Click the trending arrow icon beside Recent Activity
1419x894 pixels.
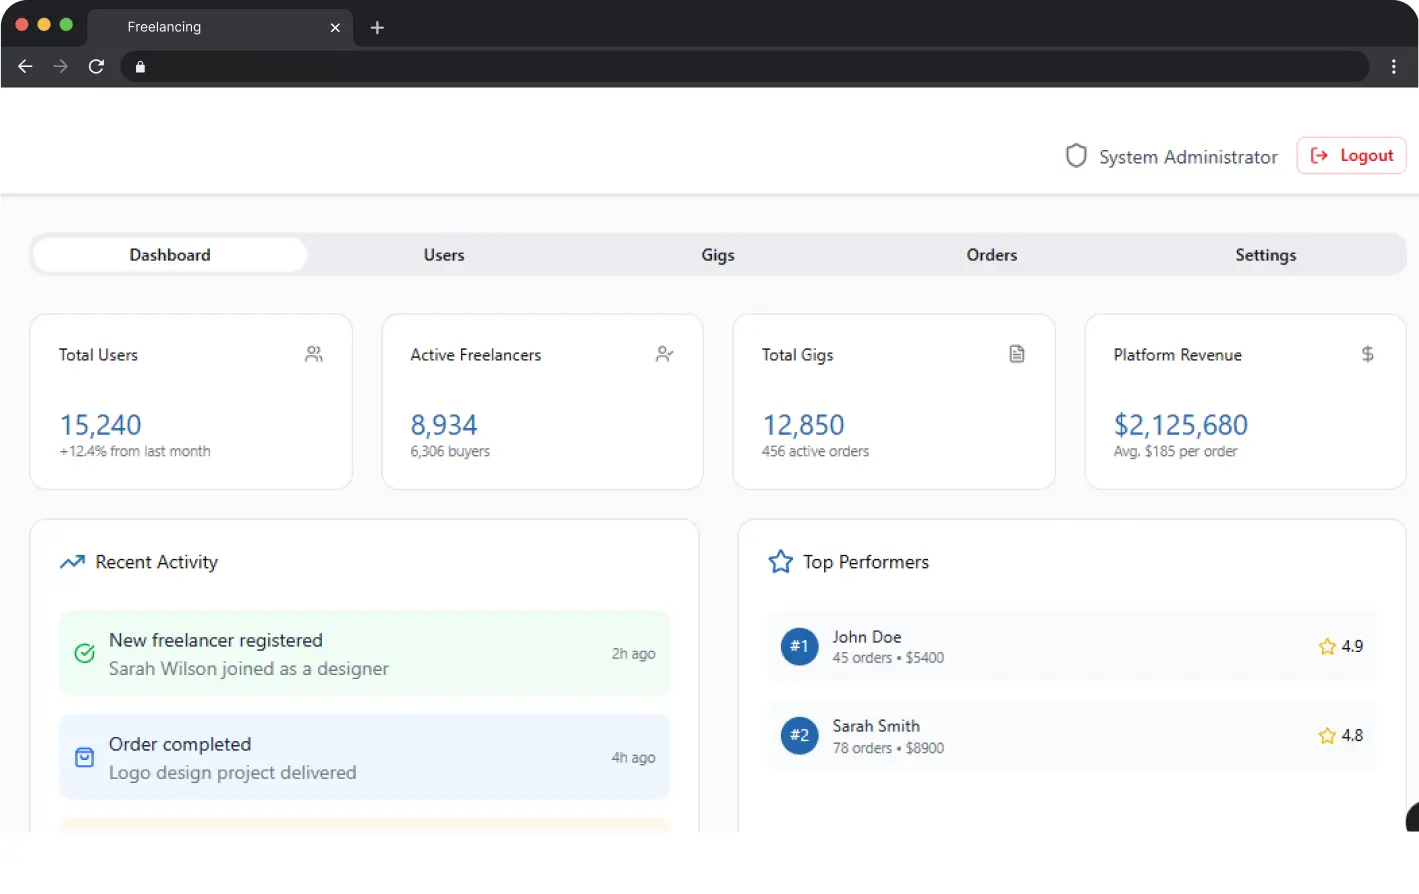(x=72, y=562)
